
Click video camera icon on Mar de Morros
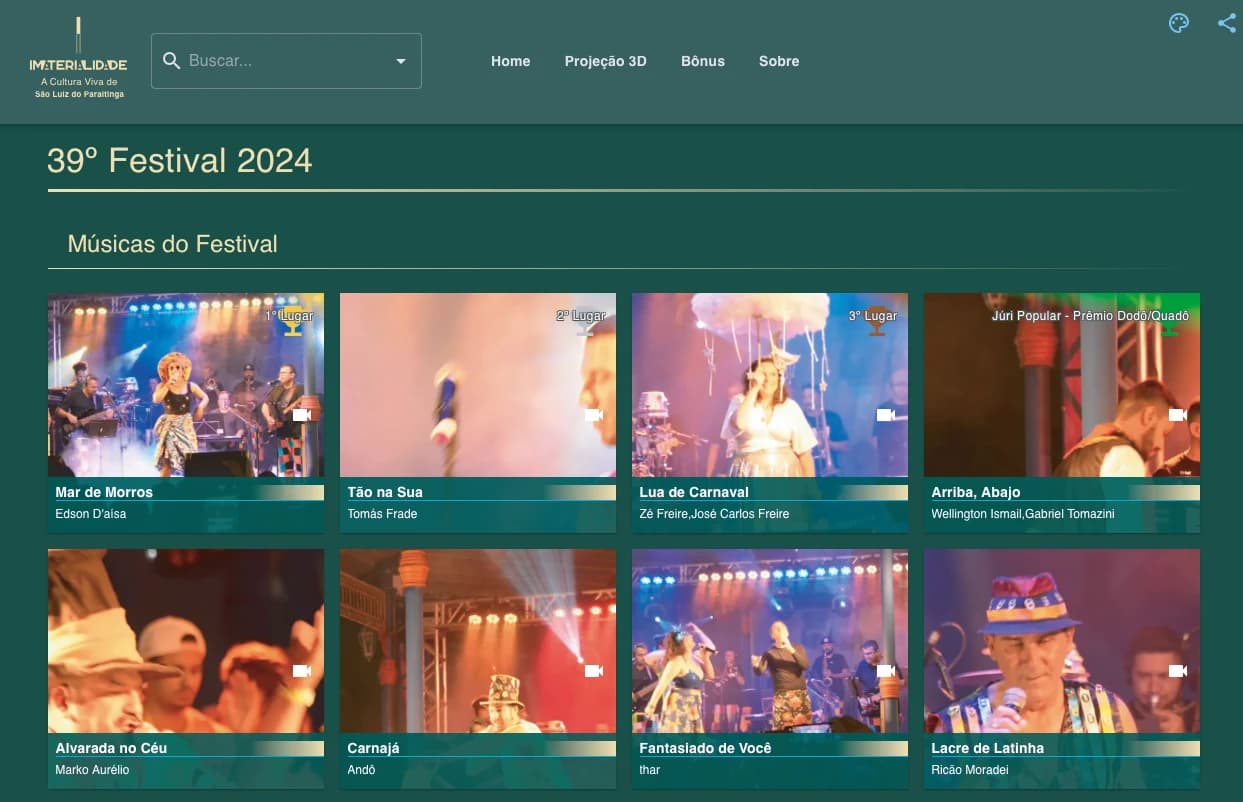302,415
